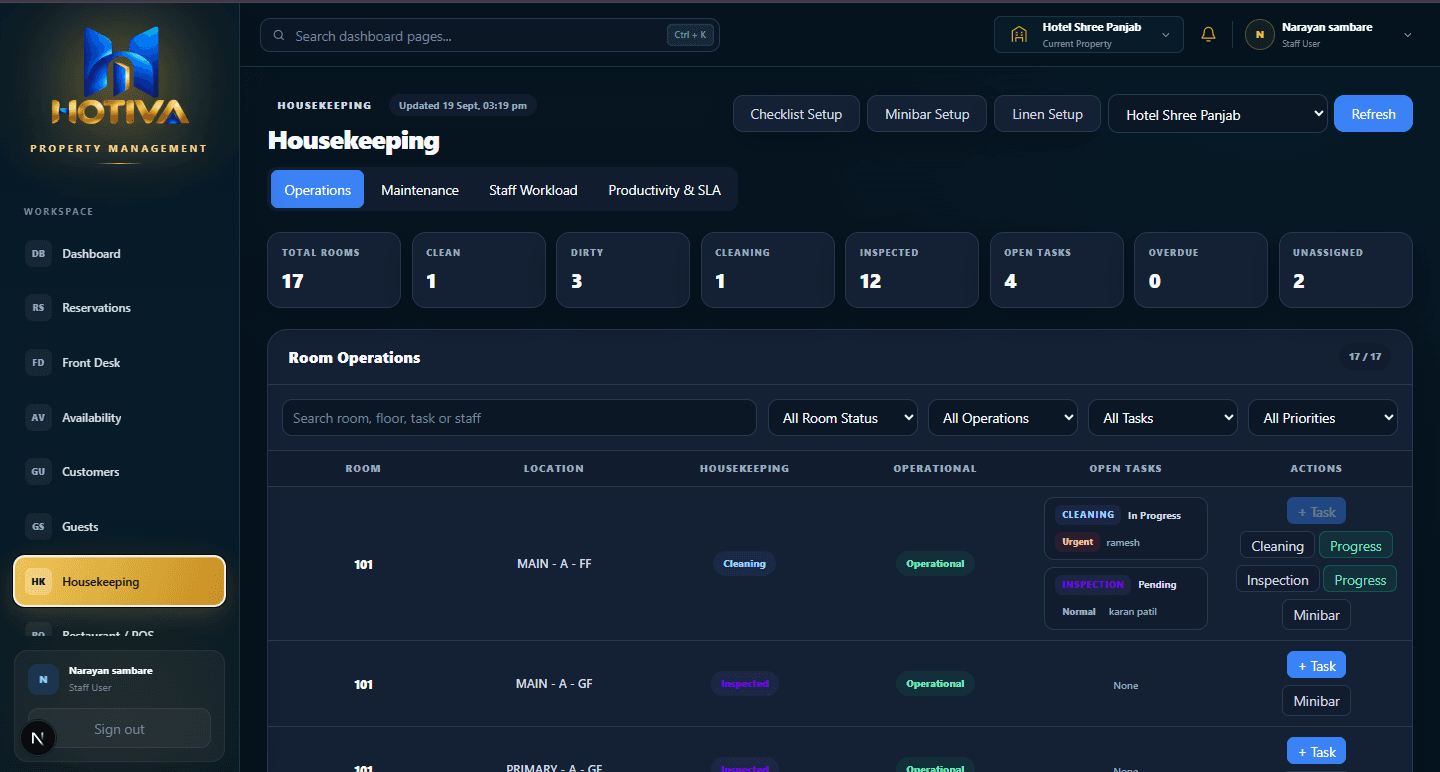Click Progress next to the Inspection action
The image size is (1440, 772).
pyautogui.click(x=1360, y=580)
